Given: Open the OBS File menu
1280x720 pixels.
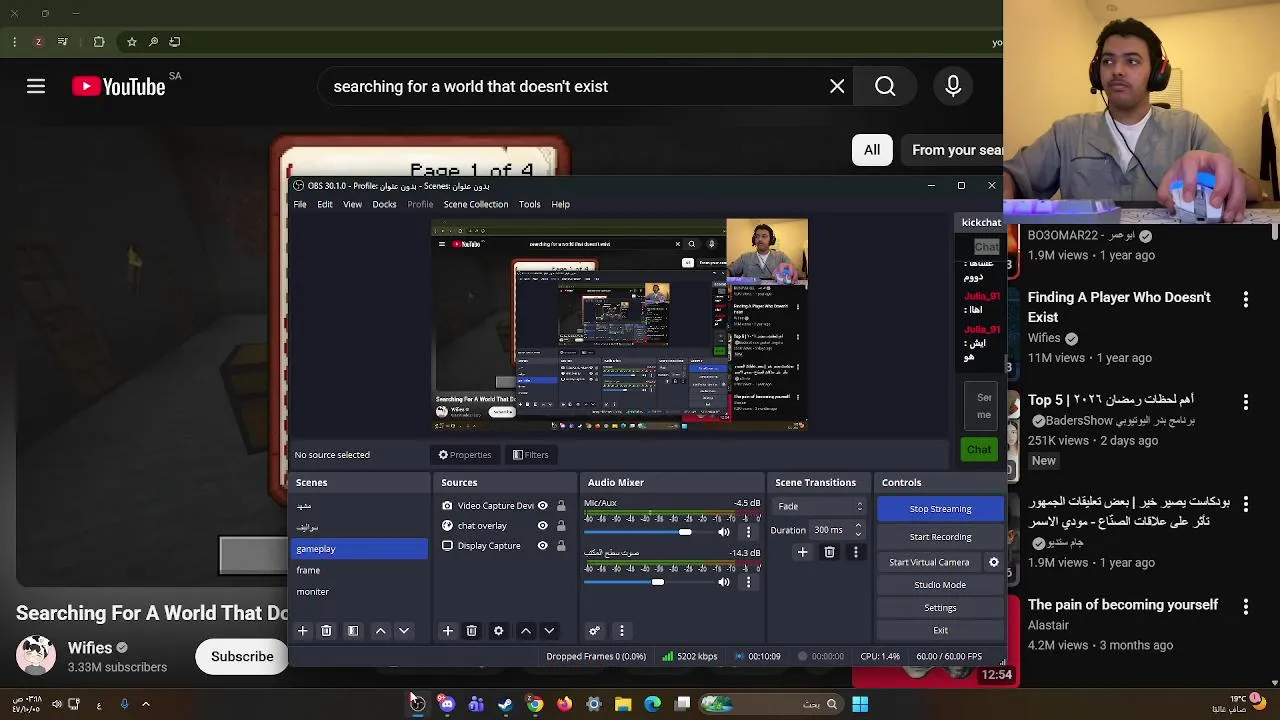Looking at the screenshot, I should [300, 204].
